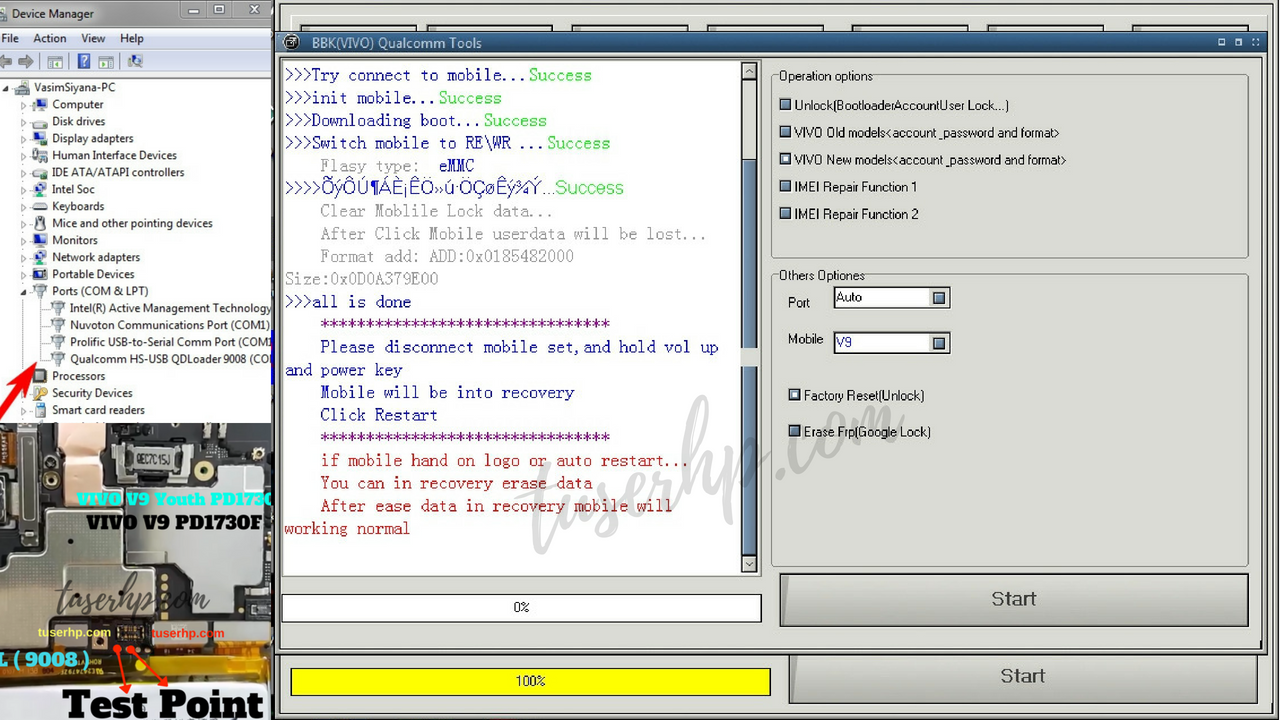Expand the Keyboards tree node
This screenshot has height=720, width=1280.
[24, 207]
